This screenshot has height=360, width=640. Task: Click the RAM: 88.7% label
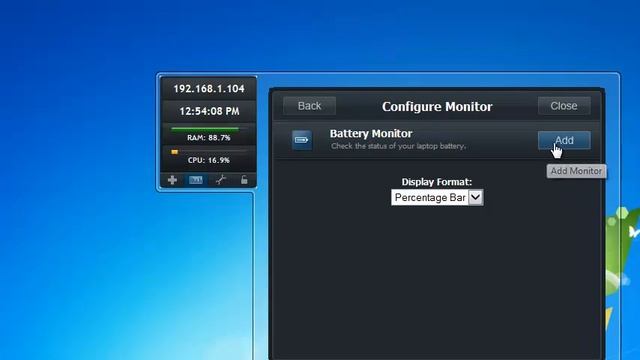click(x=209, y=138)
